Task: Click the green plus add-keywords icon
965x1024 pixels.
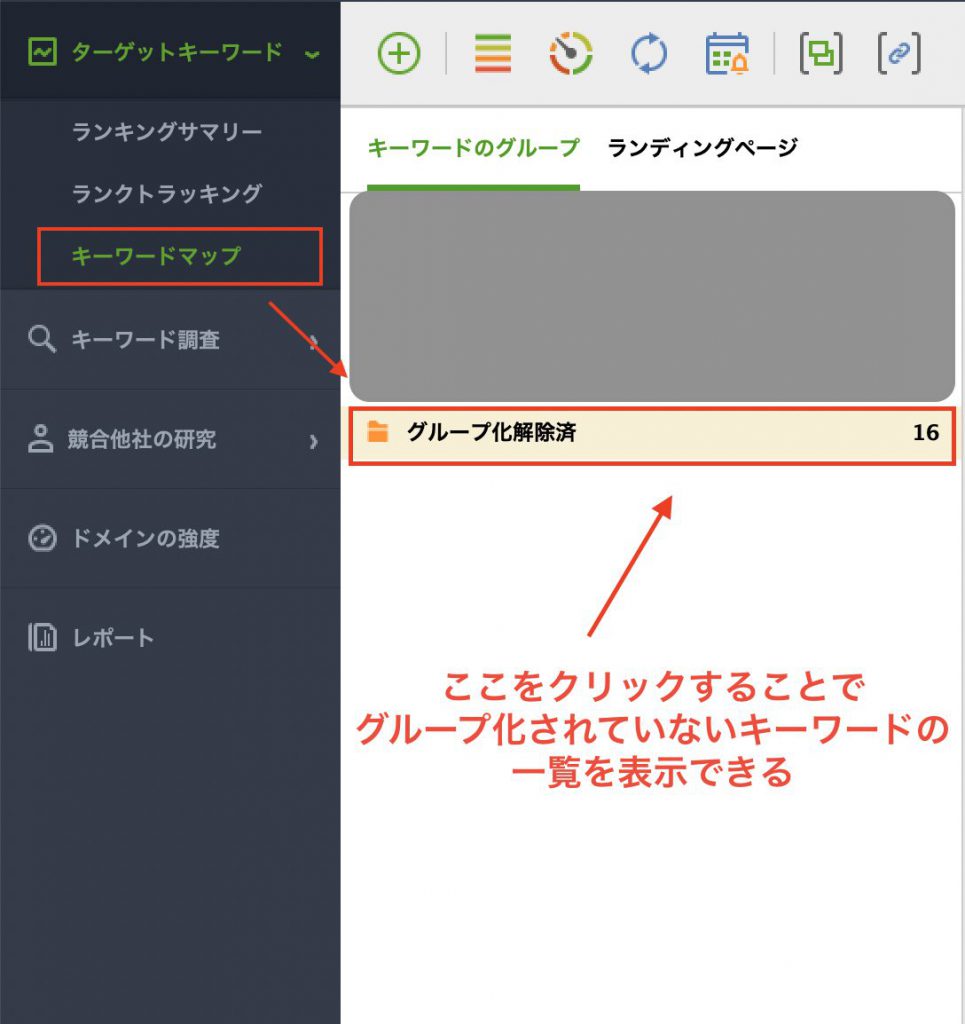Action: click(398, 53)
